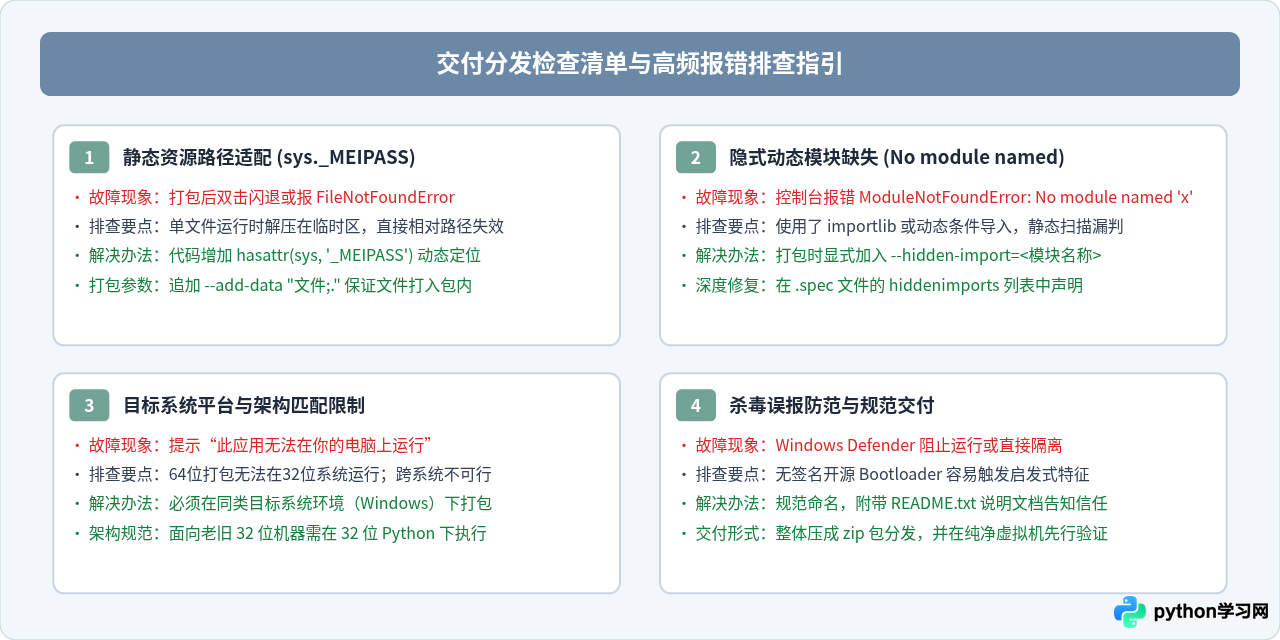Click line 无签名开源 Bootloader 容易触发启发式特征
Screen dimensions: 1280x640
884,474
